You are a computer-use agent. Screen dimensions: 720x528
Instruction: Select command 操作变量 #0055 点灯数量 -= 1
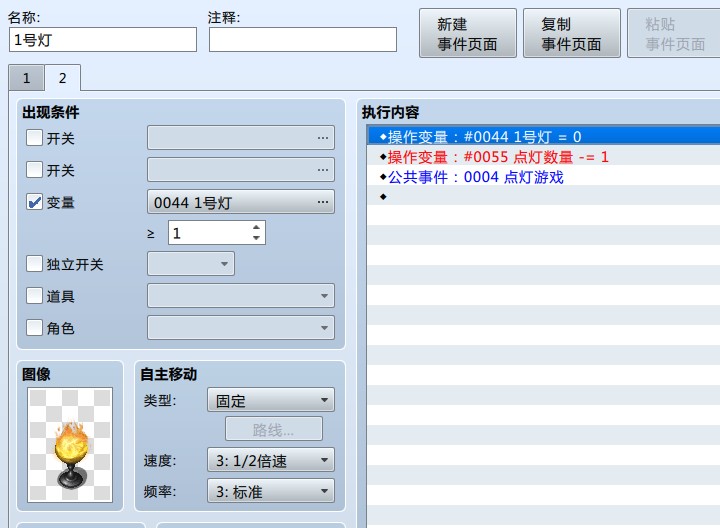[x=544, y=157]
